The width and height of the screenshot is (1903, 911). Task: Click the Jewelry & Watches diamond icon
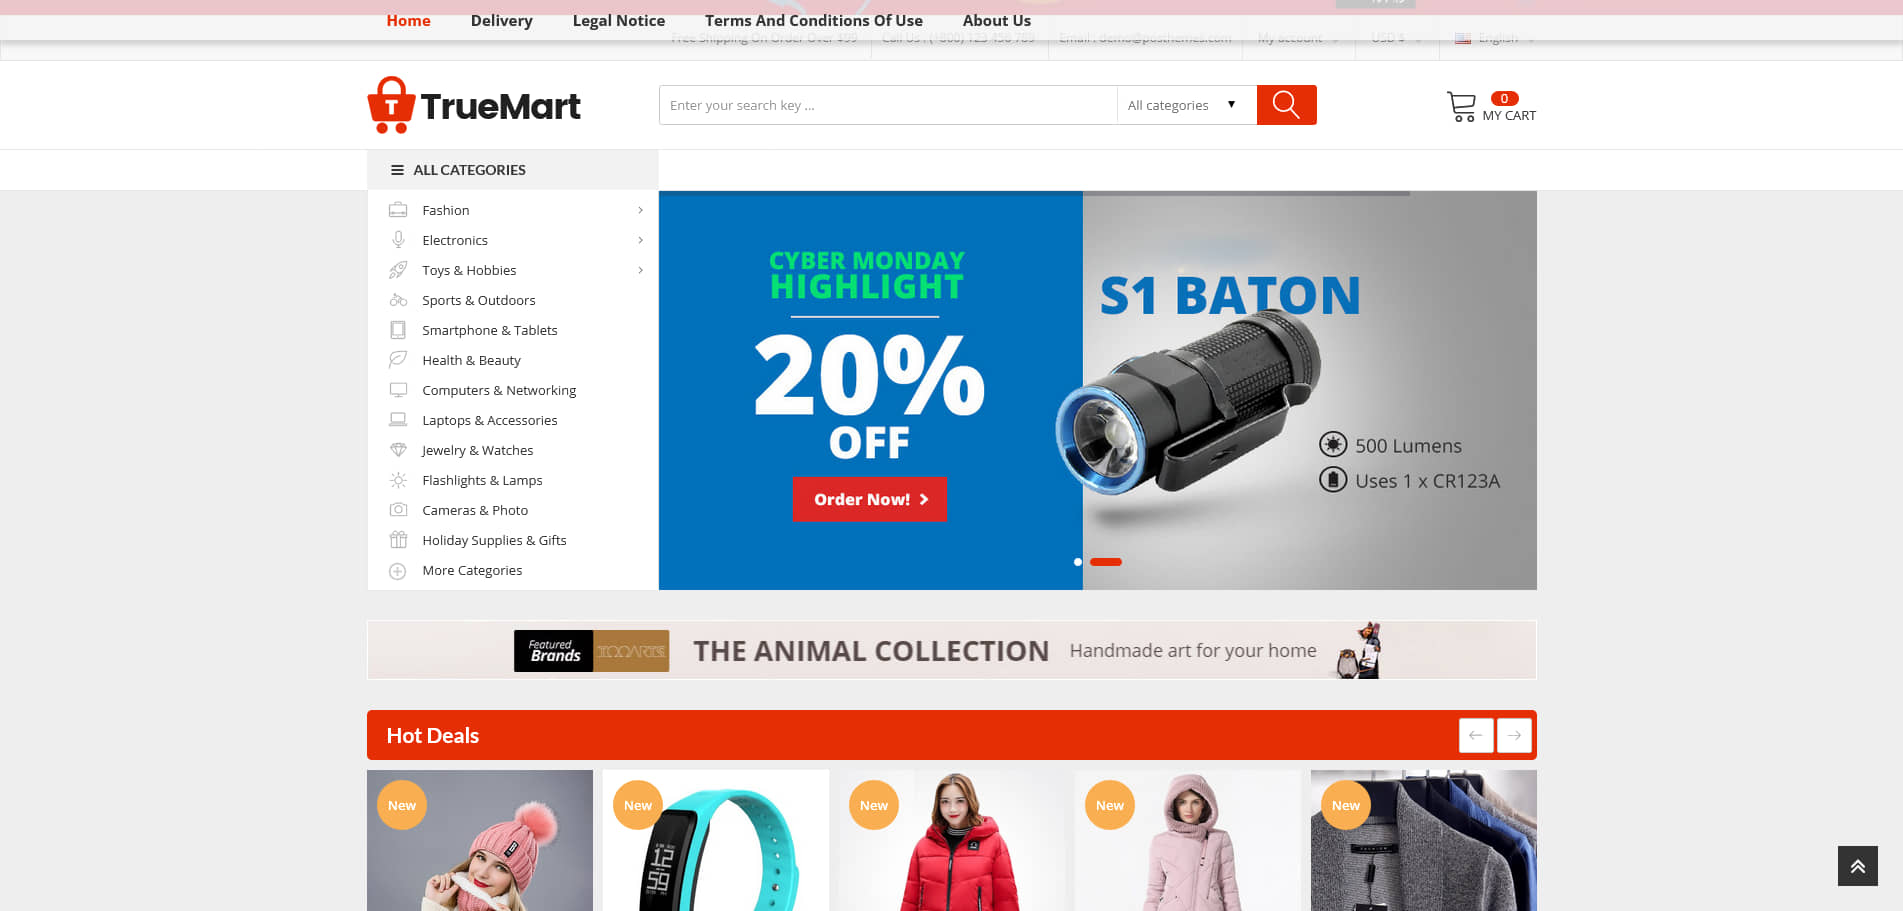[398, 450]
